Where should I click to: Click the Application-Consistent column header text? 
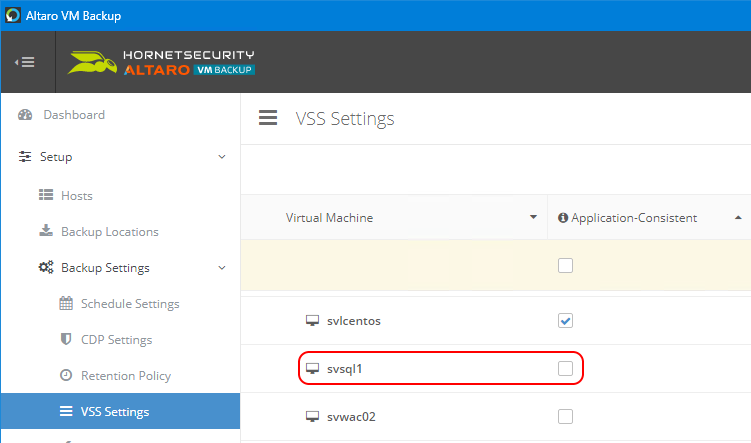click(634, 218)
